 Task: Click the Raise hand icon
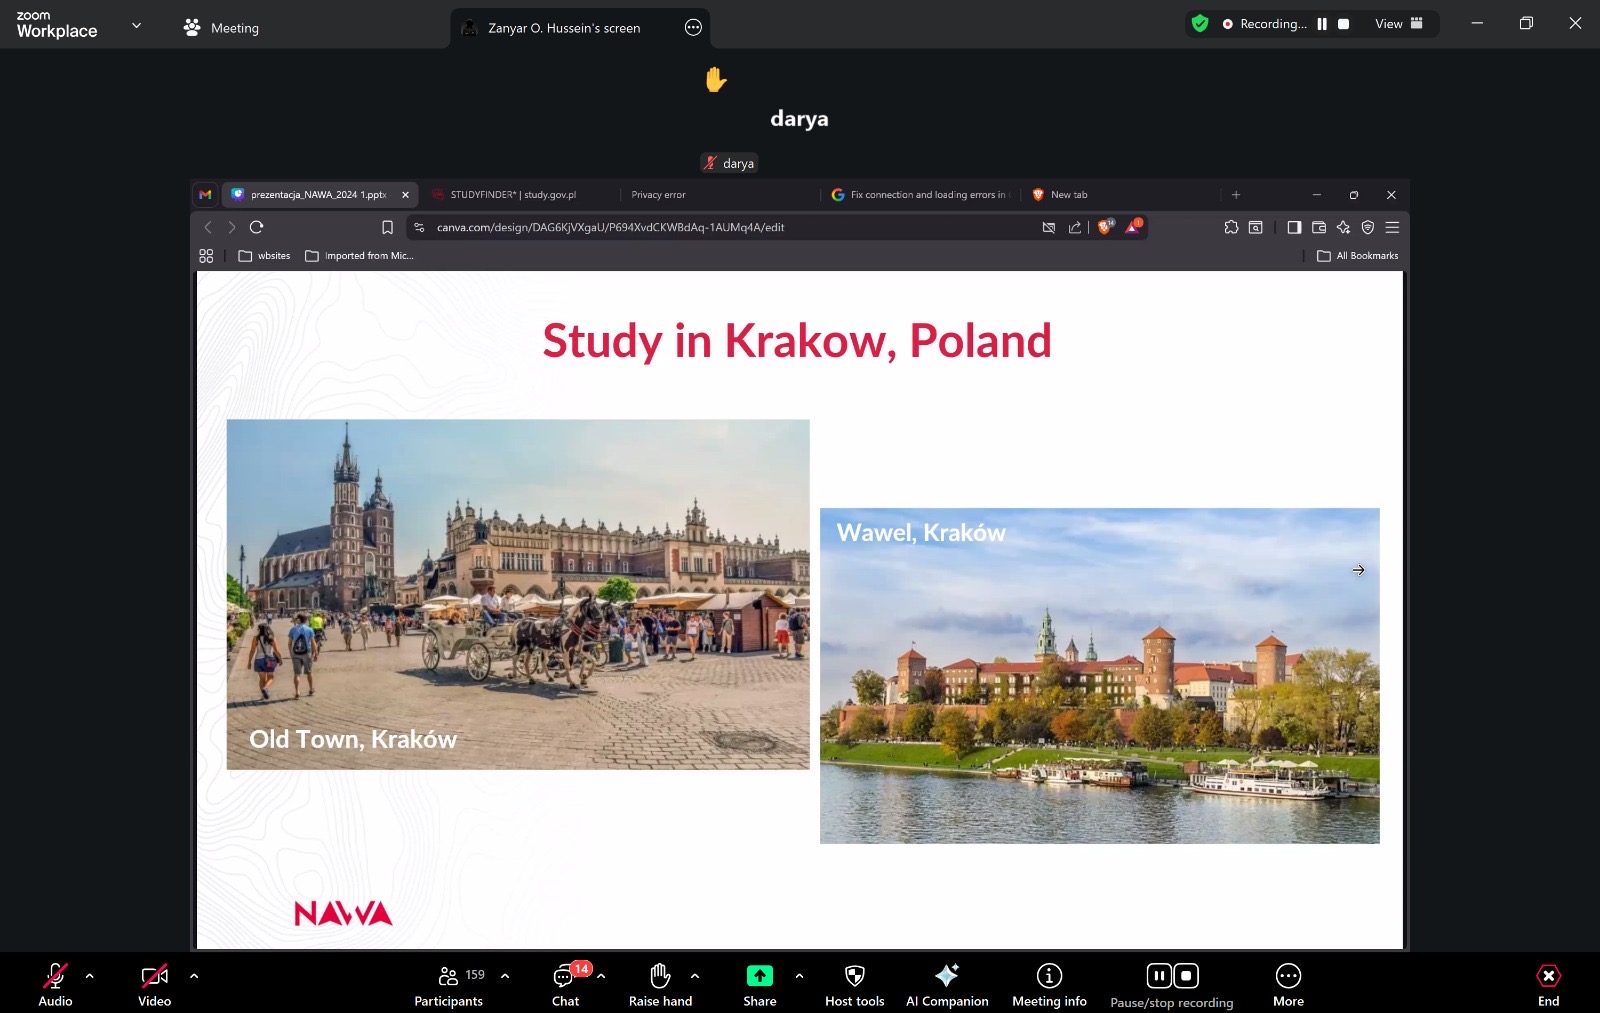click(x=660, y=985)
